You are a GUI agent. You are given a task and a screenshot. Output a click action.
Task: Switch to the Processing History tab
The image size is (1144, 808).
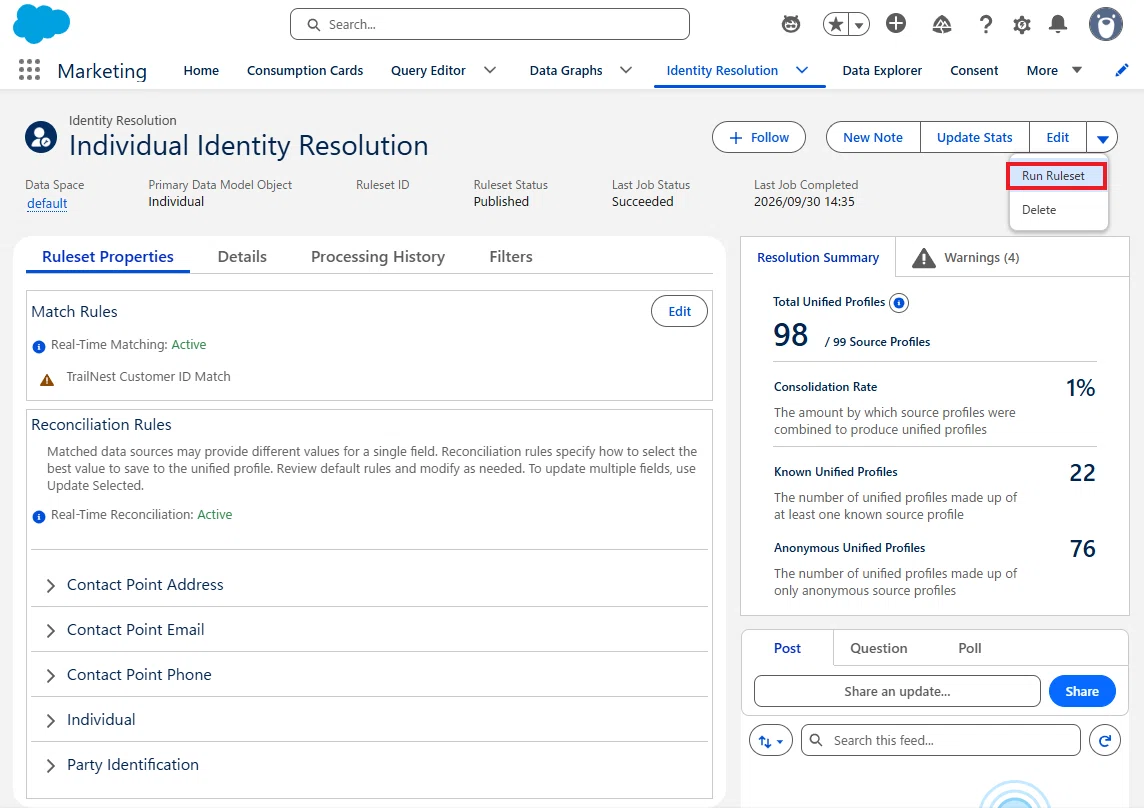click(378, 257)
